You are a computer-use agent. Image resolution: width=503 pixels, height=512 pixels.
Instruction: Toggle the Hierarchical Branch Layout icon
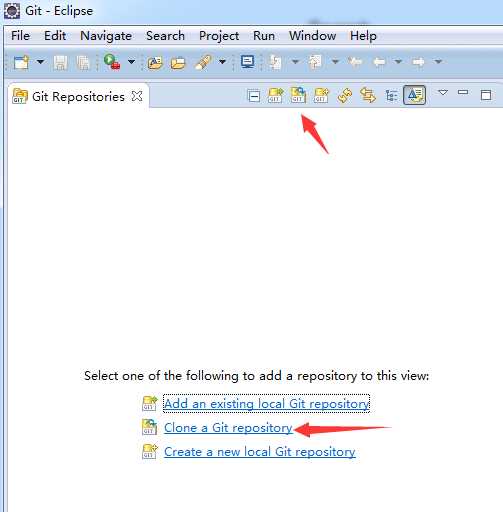(x=391, y=96)
